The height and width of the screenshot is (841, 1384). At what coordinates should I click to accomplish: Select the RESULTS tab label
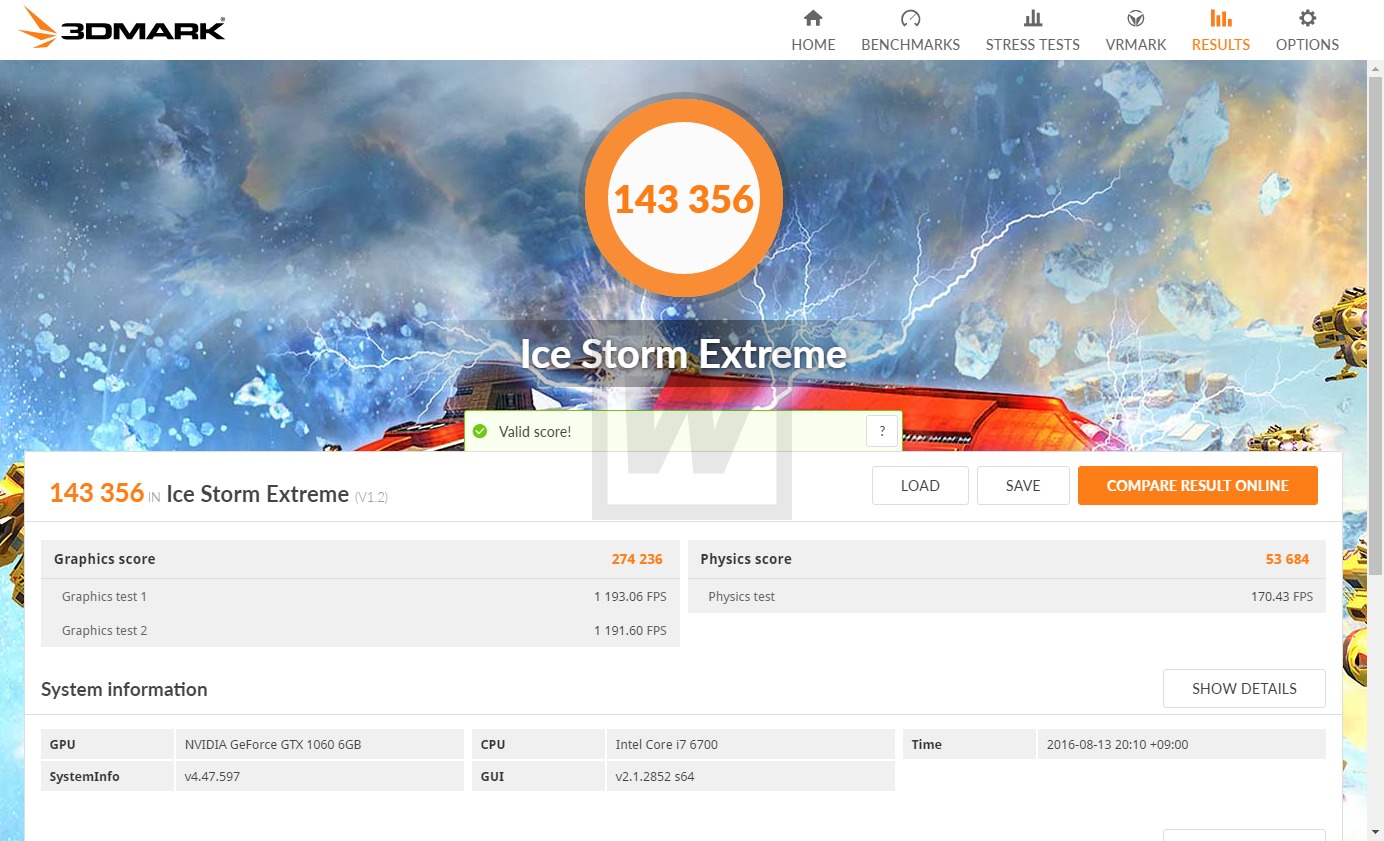click(x=1221, y=45)
